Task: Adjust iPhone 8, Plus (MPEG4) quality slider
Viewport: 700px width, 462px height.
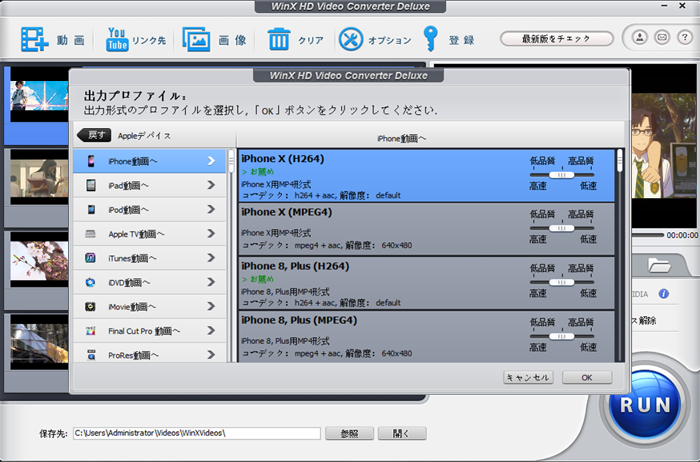Action: click(x=562, y=336)
